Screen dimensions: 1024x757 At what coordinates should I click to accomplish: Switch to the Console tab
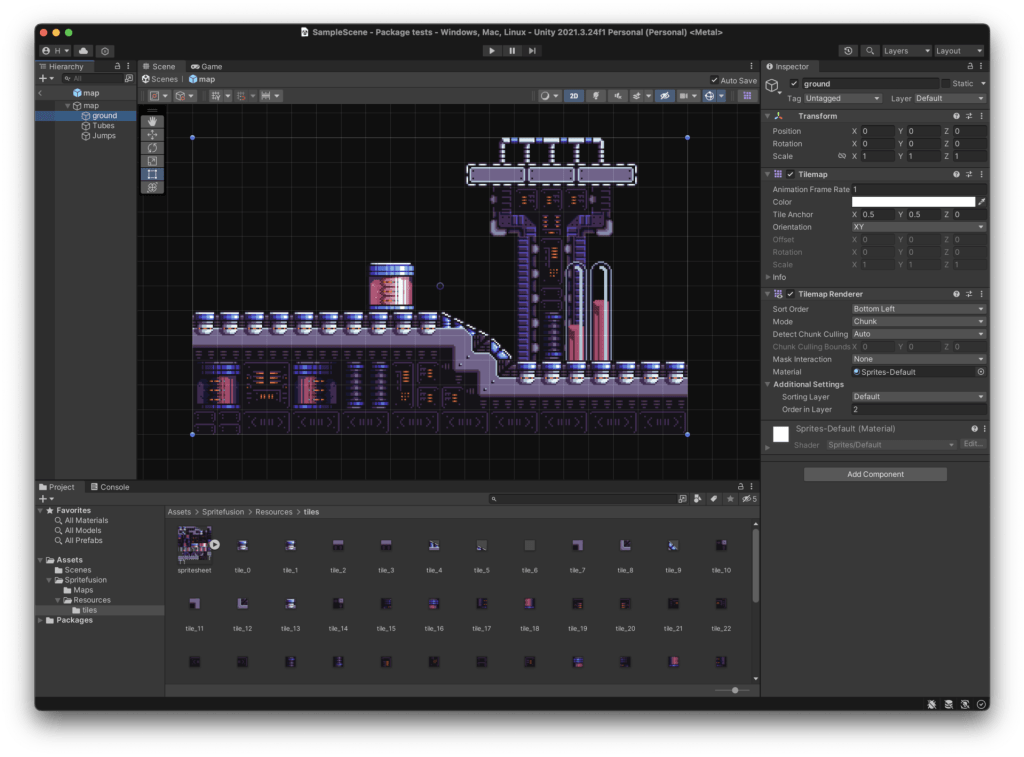[110, 487]
